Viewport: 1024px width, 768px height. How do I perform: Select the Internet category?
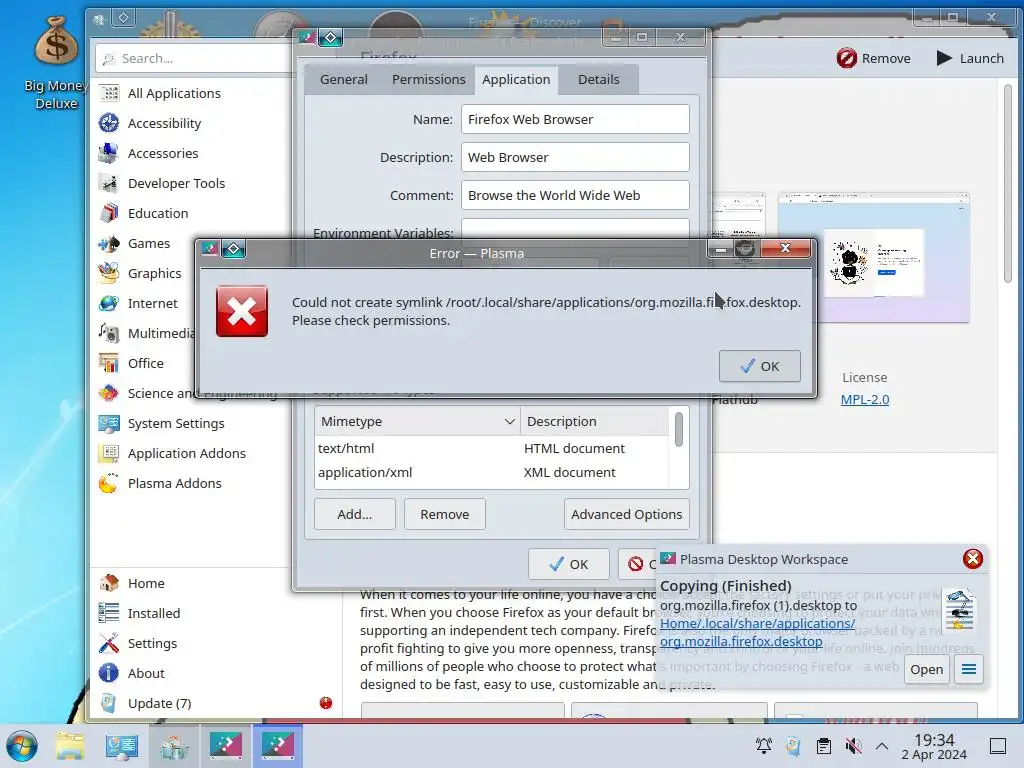[x=152, y=304]
